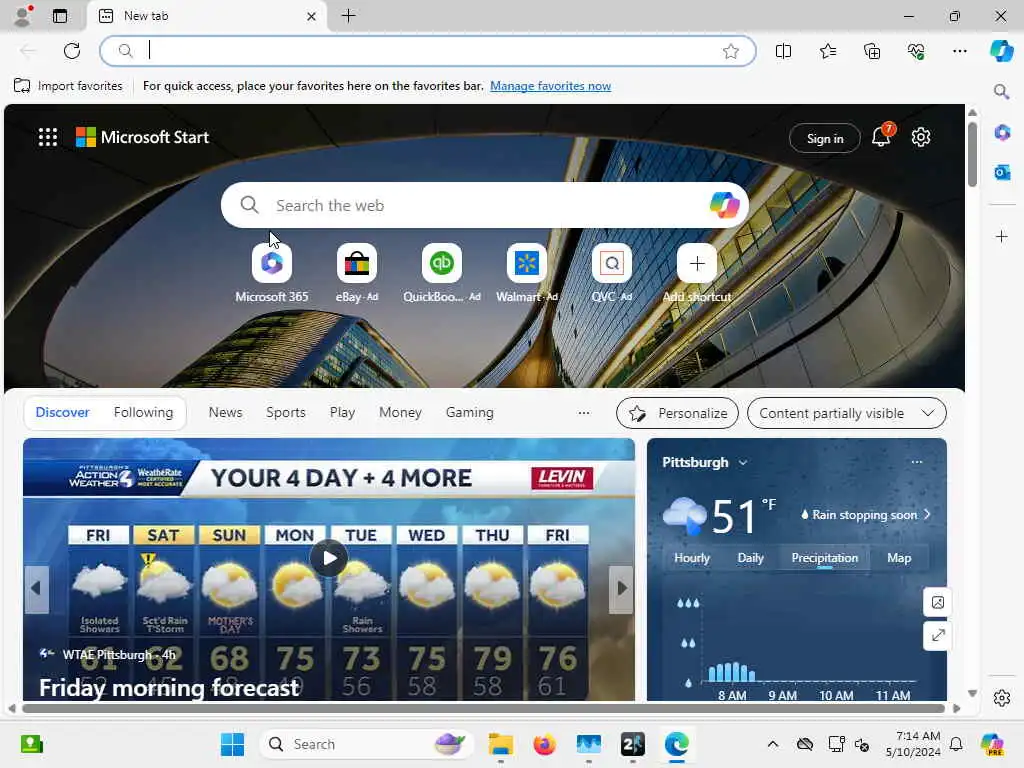Open sidebar settings gear
Image resolution: width=1024 pixels, height=768 pixels.
pos(1002,697)
